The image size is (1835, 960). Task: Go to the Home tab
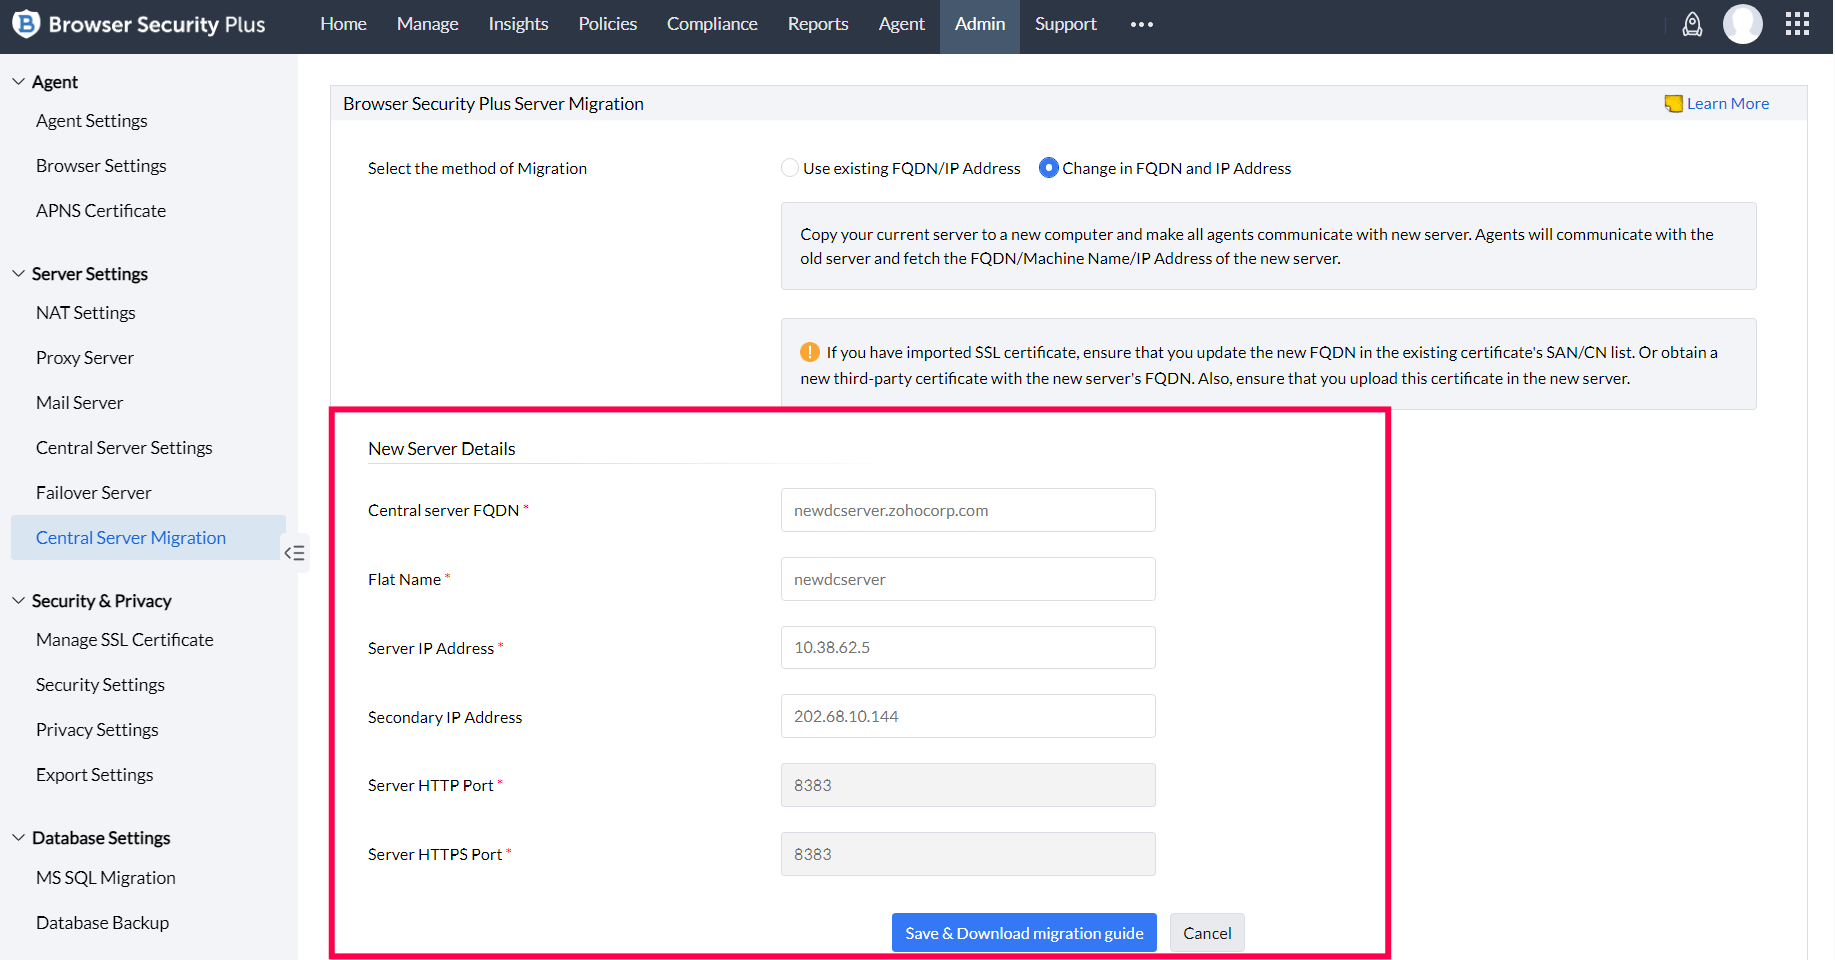click(x=343, y=24)
